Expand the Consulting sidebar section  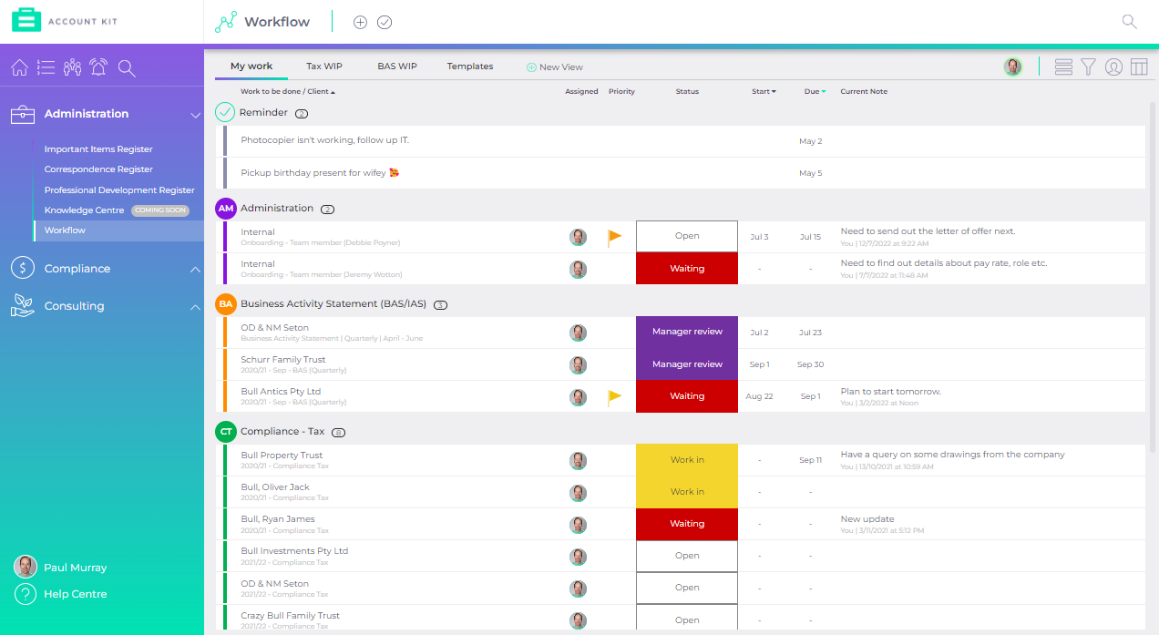tap(195, 307)
